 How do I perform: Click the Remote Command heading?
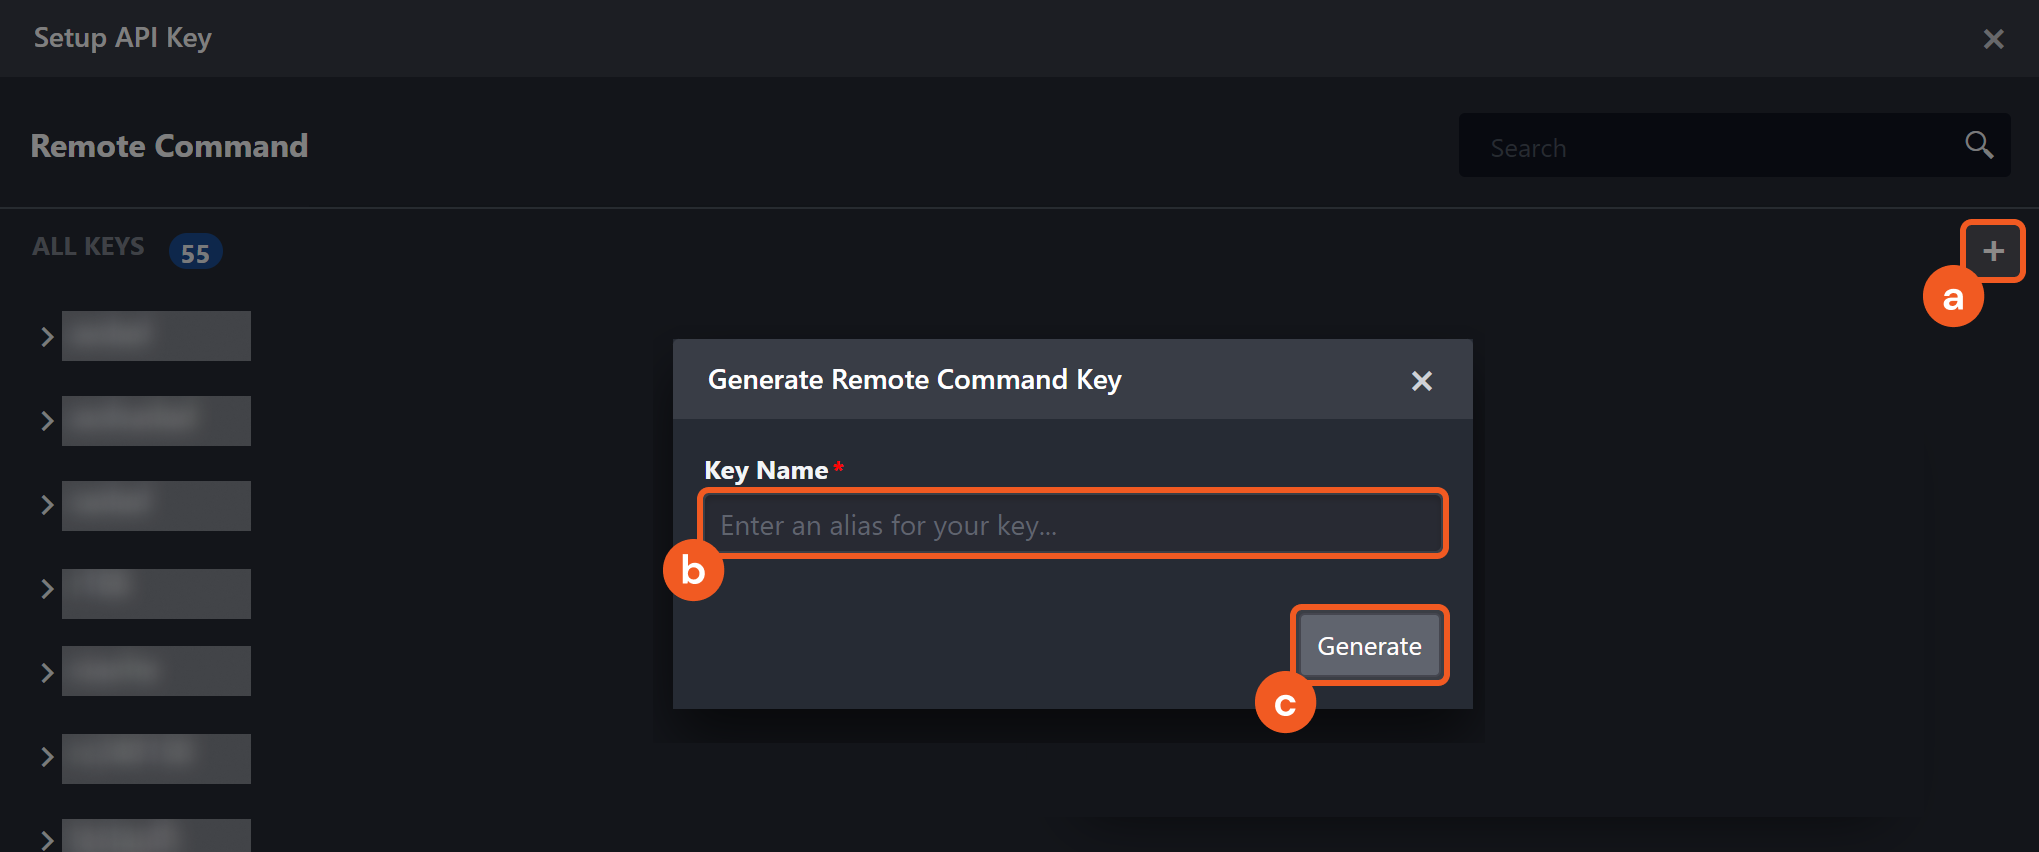(169, 146)
